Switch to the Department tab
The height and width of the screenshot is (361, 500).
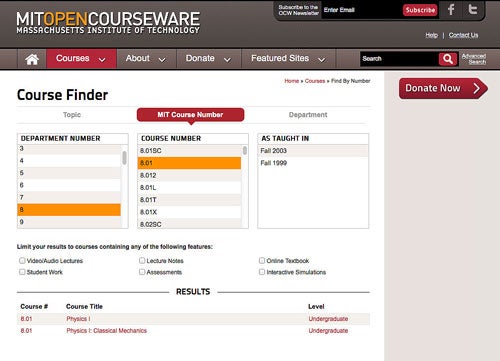[x=308, y=115]
